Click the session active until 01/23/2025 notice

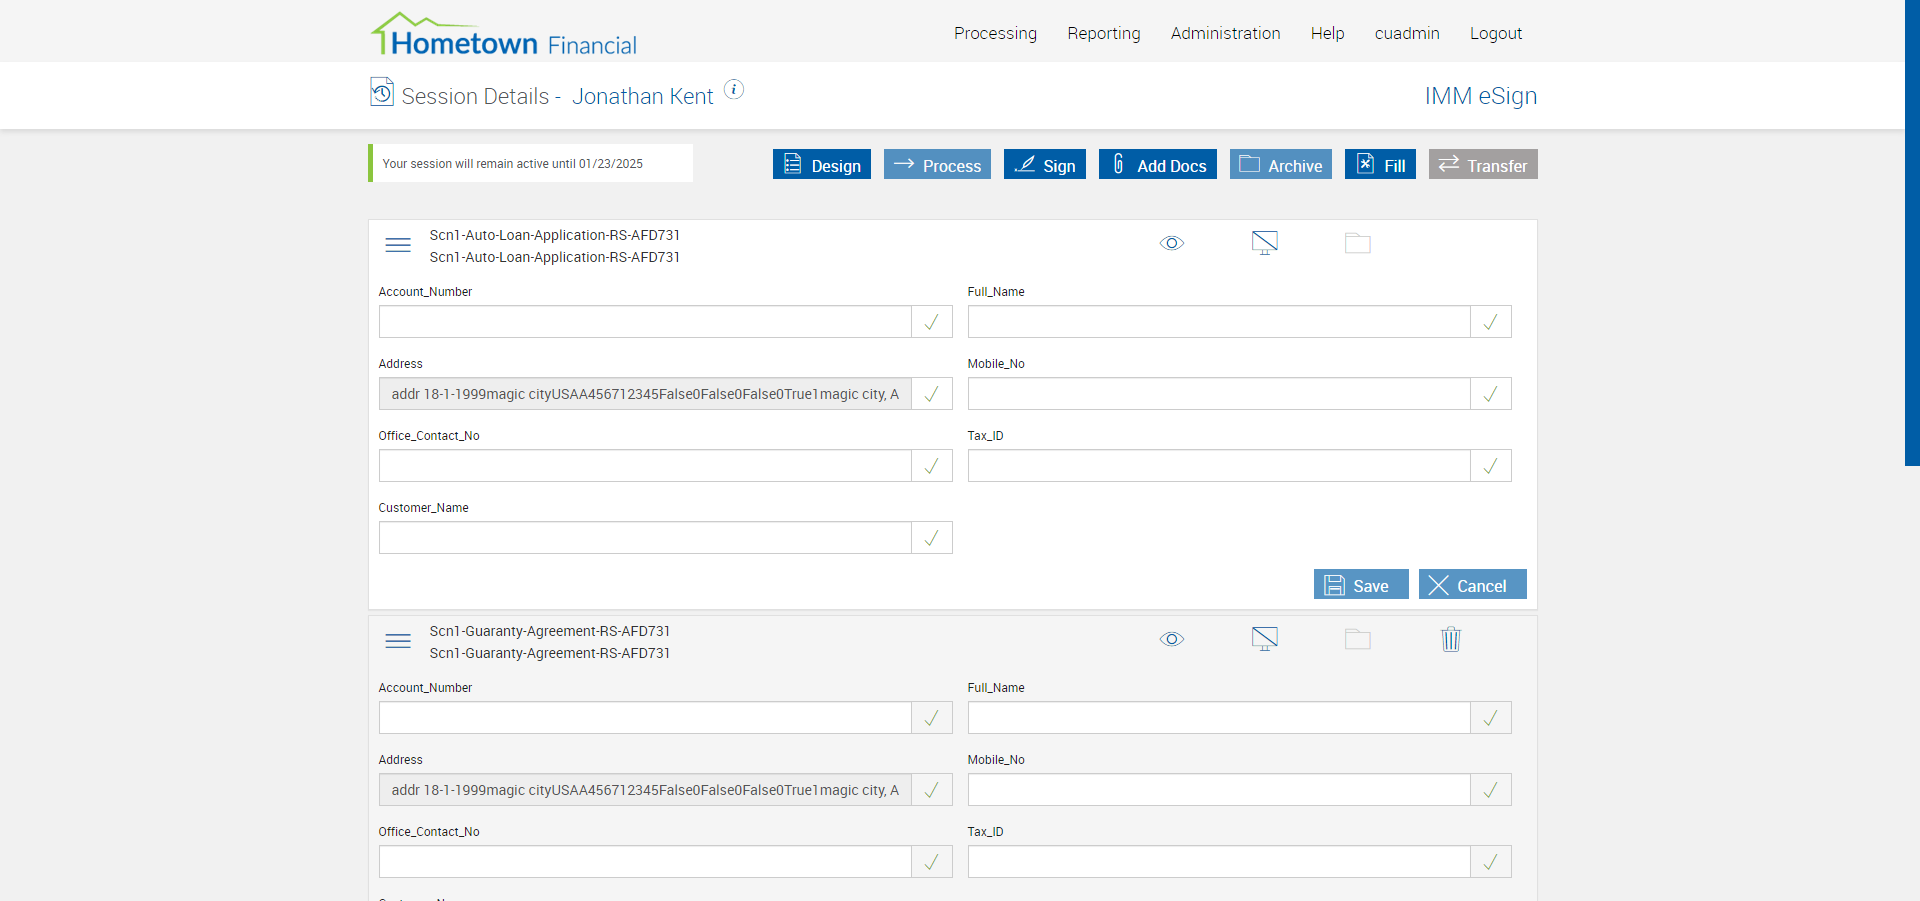[x=531, y=163]
